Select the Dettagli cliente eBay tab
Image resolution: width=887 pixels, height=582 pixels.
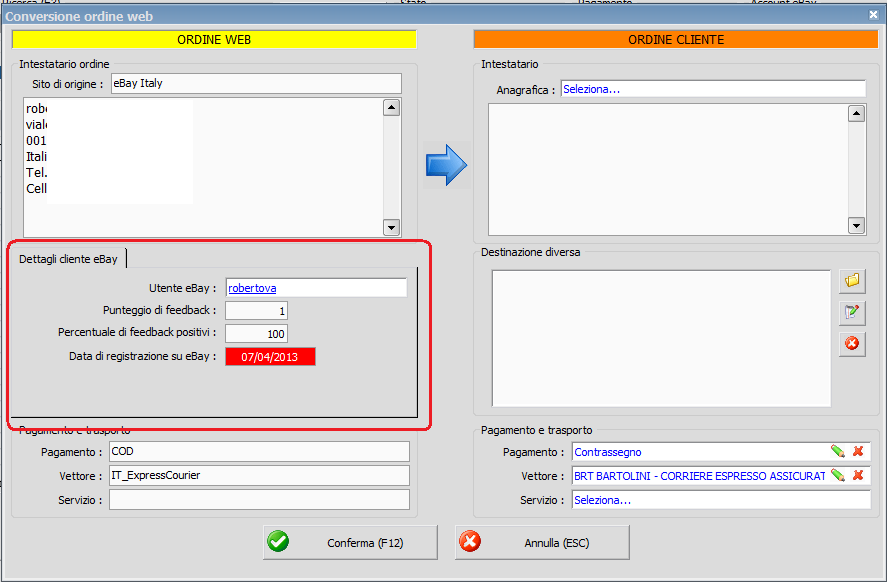tap(68, 259)
